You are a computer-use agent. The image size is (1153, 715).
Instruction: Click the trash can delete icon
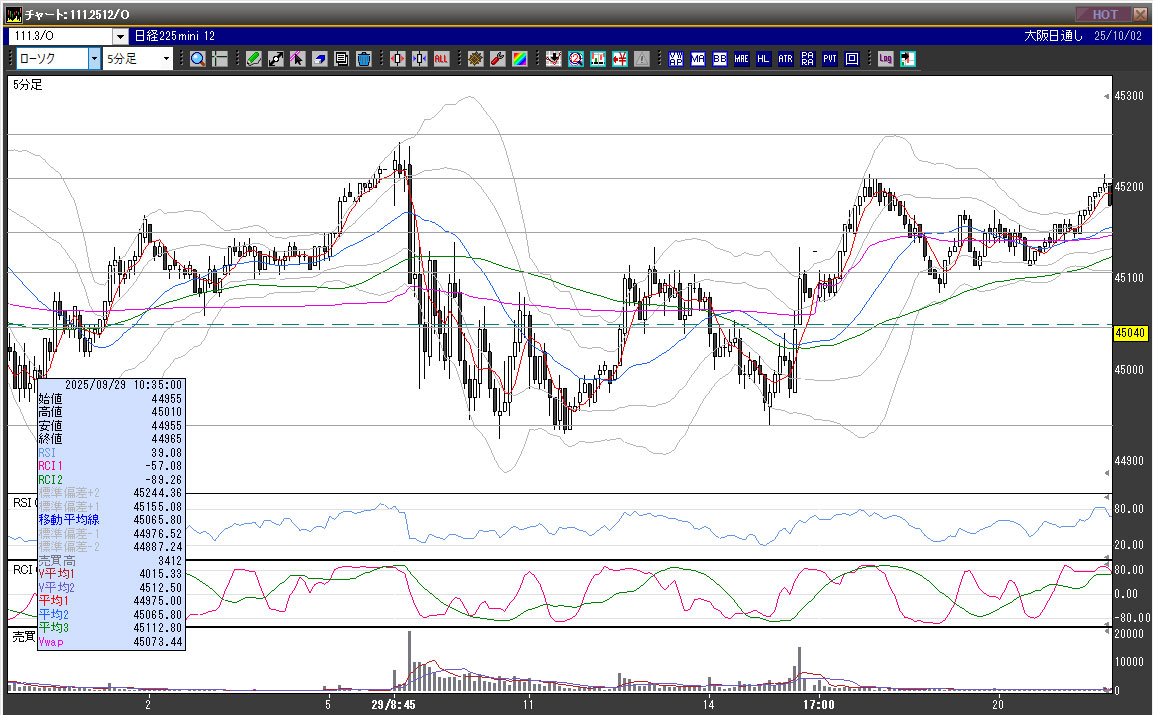point(363,59)
